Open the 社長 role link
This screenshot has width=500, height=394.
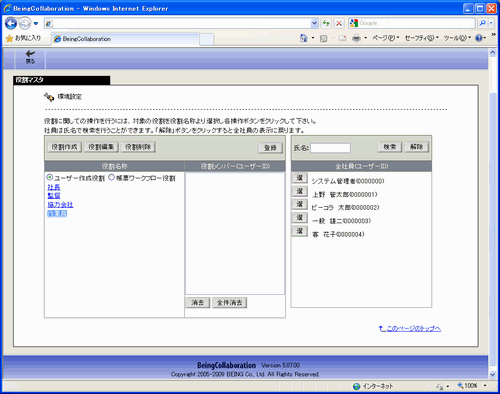[x=54, y=187]
